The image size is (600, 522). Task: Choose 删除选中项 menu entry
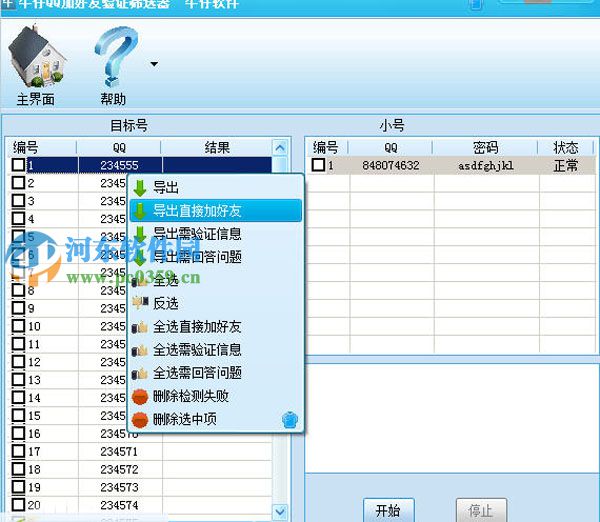pyautogui.click(x=216, y=419)
